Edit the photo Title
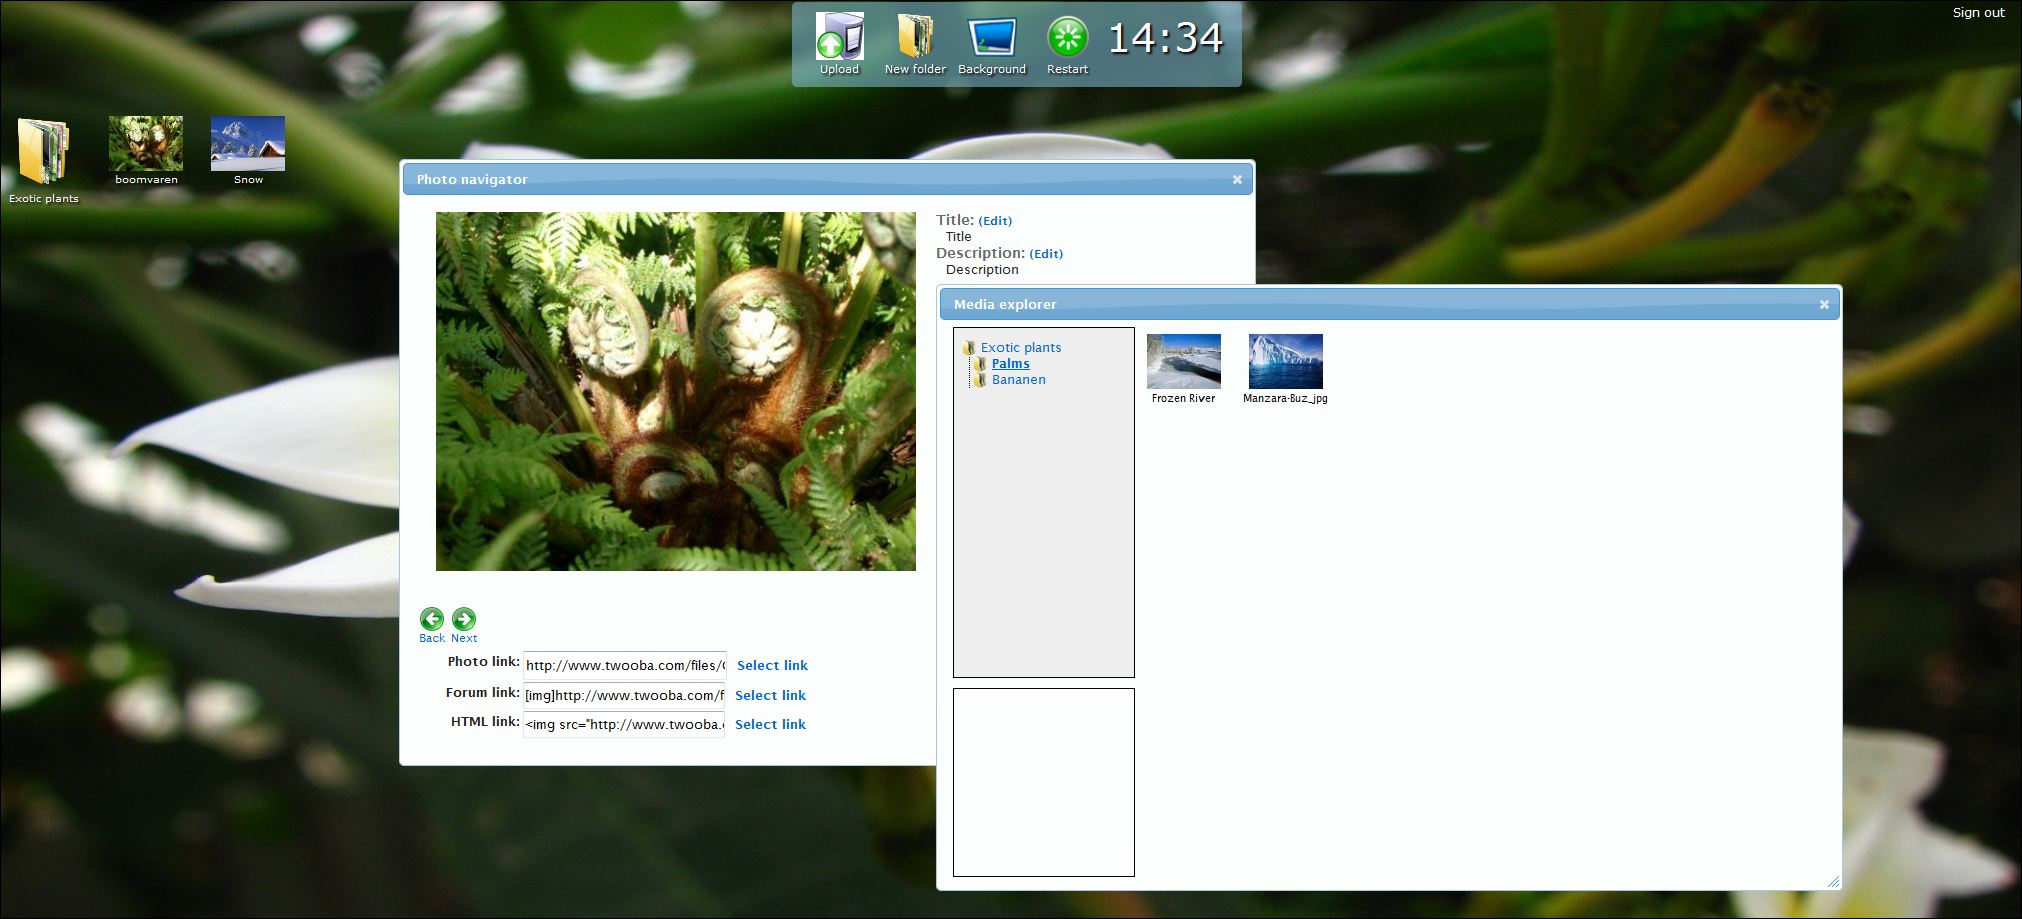 pos(994,221)
